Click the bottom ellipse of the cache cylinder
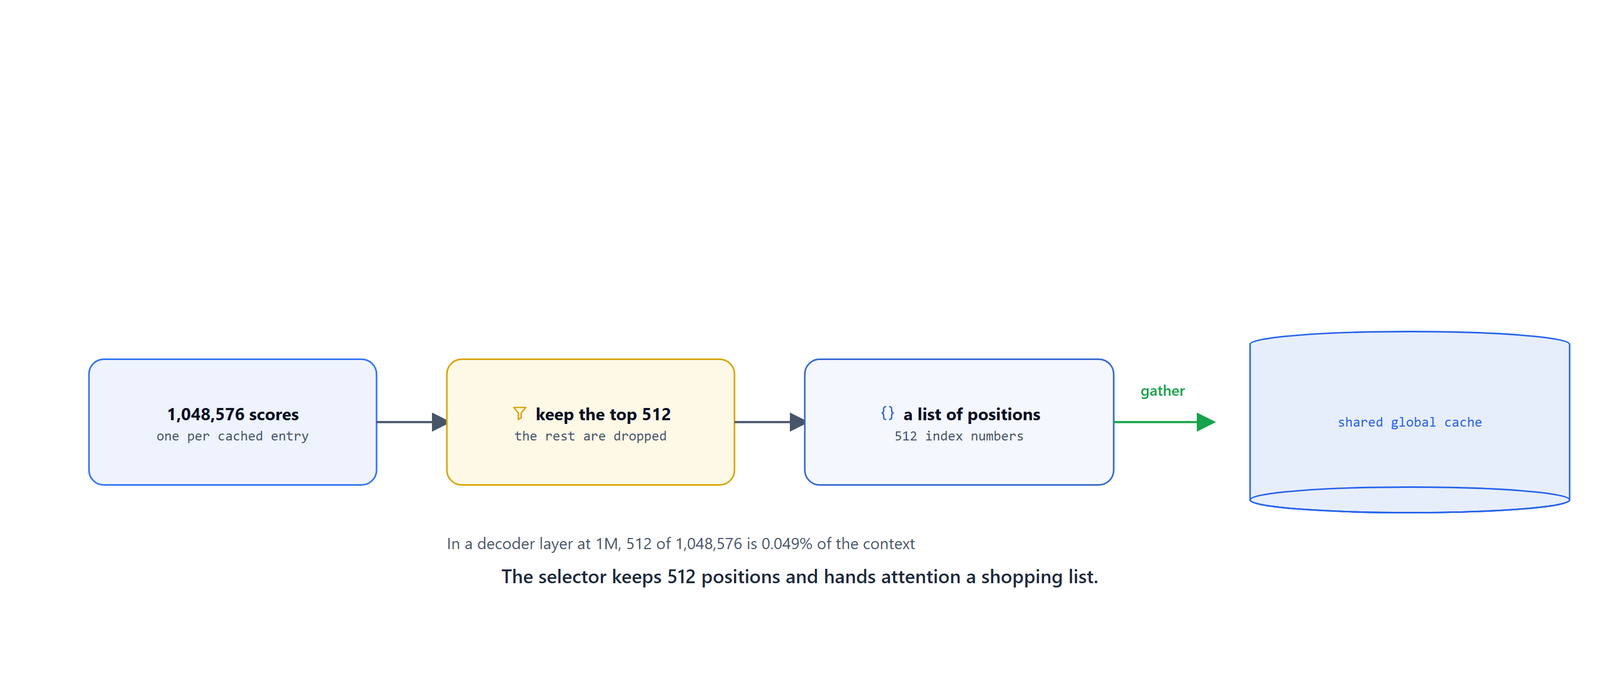The height and width of the screenshot is (686, 1600). tap(1409, 500)
